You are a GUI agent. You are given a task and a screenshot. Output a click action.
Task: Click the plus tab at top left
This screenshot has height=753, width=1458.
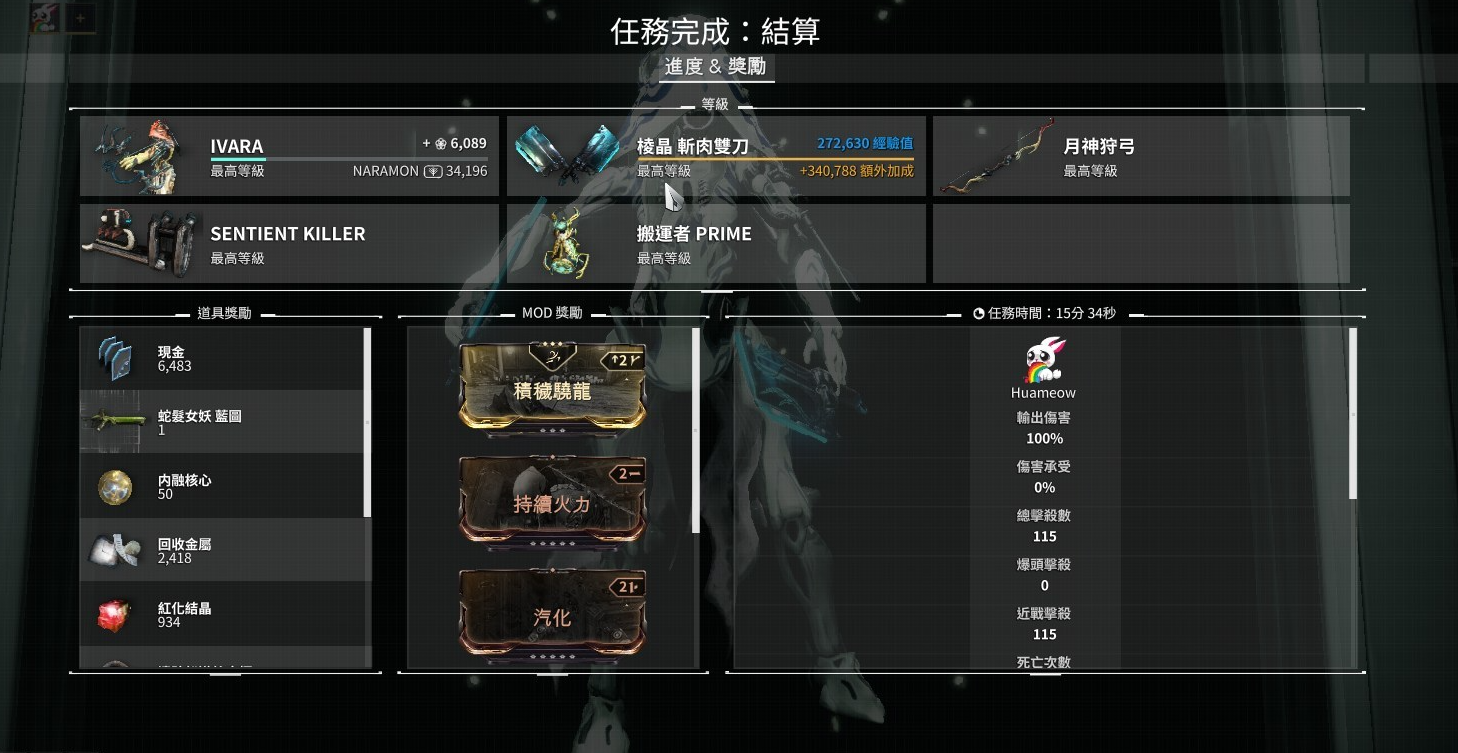click(80, 17)
